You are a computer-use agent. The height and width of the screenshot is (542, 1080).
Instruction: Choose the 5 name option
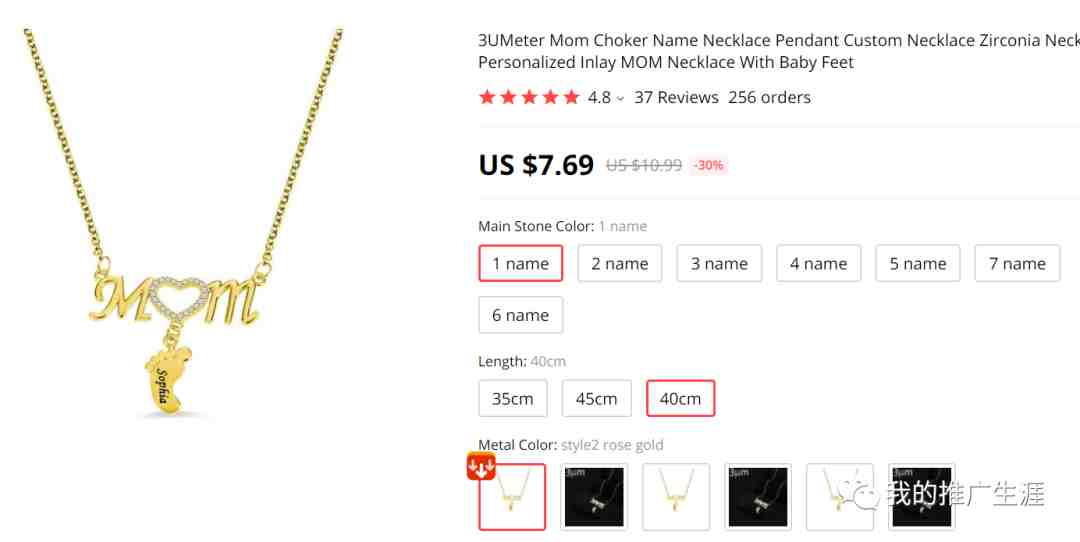point(917,263)
